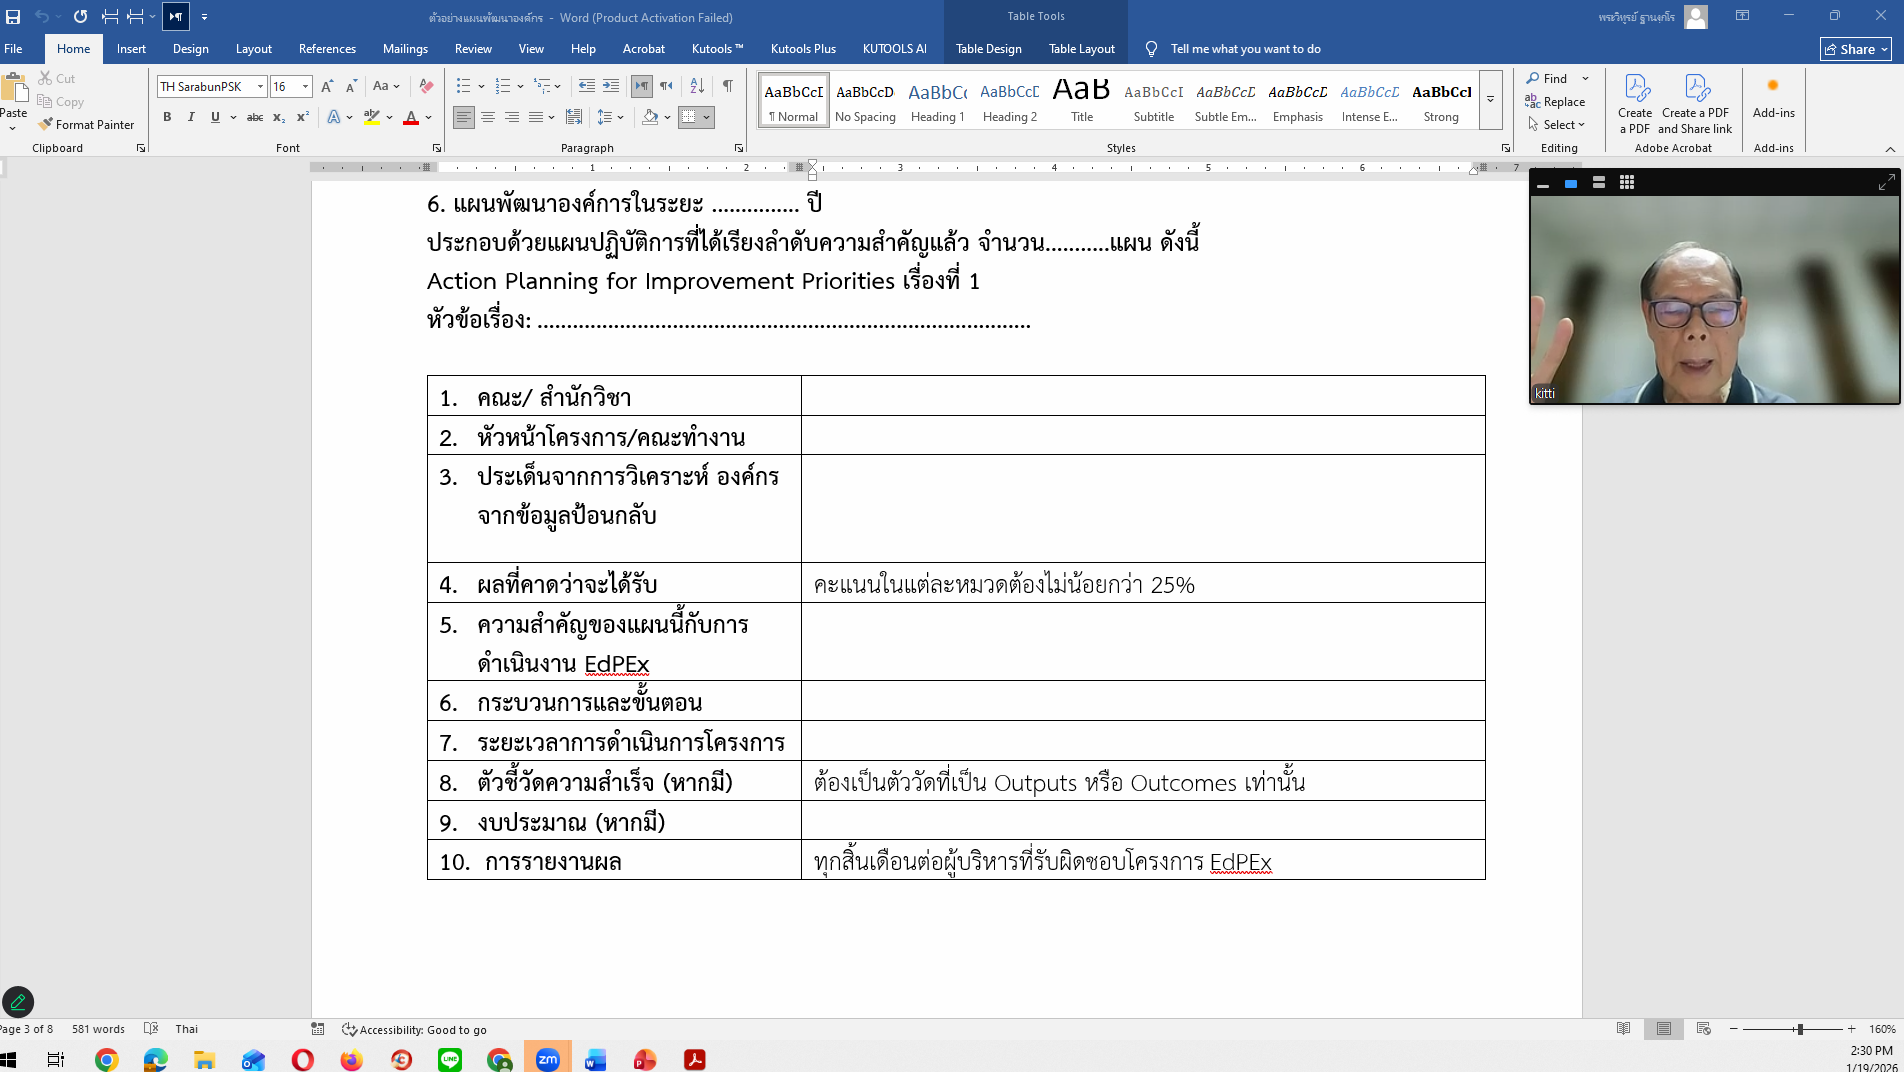Switch to the References tab

pyautogui.click(x=327, y=49)
